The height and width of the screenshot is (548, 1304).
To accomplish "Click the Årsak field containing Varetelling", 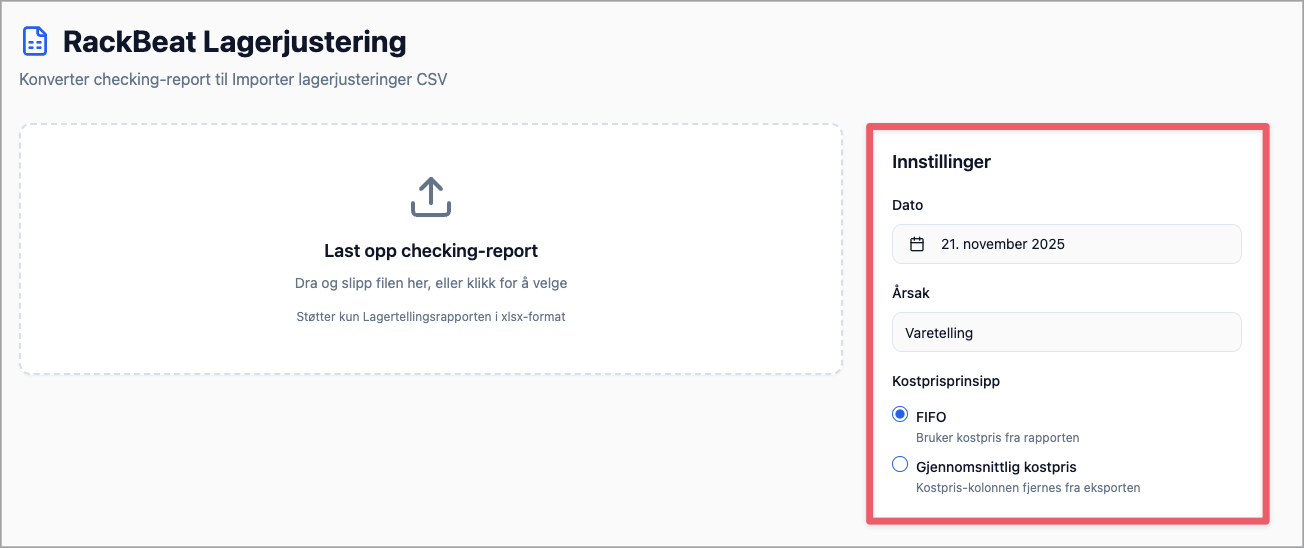I will click(1066, 332).
